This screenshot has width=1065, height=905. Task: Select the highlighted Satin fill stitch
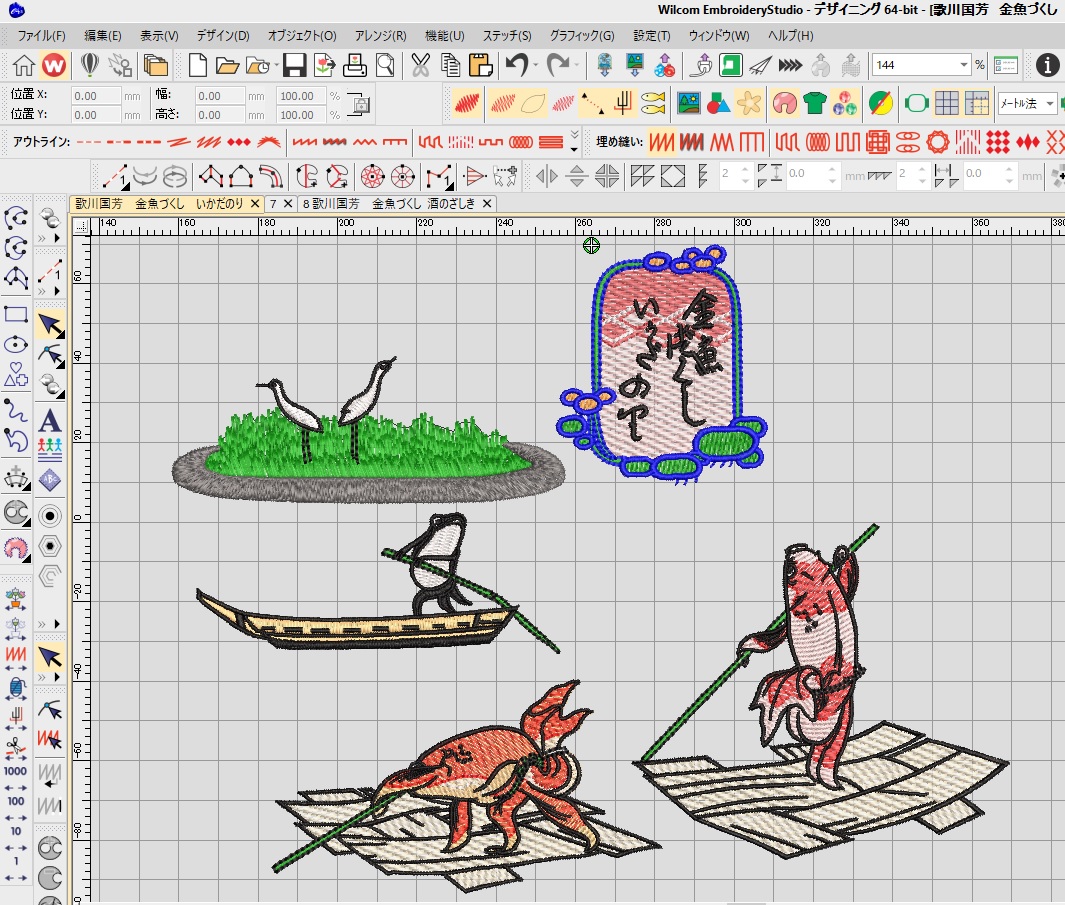click(x=661, y=142)
